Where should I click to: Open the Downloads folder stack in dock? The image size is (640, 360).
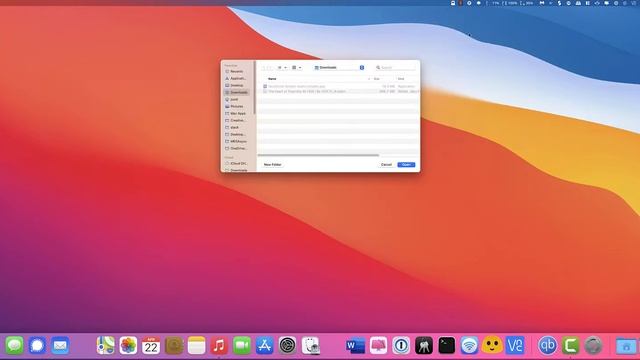click(x=626, y=346)
